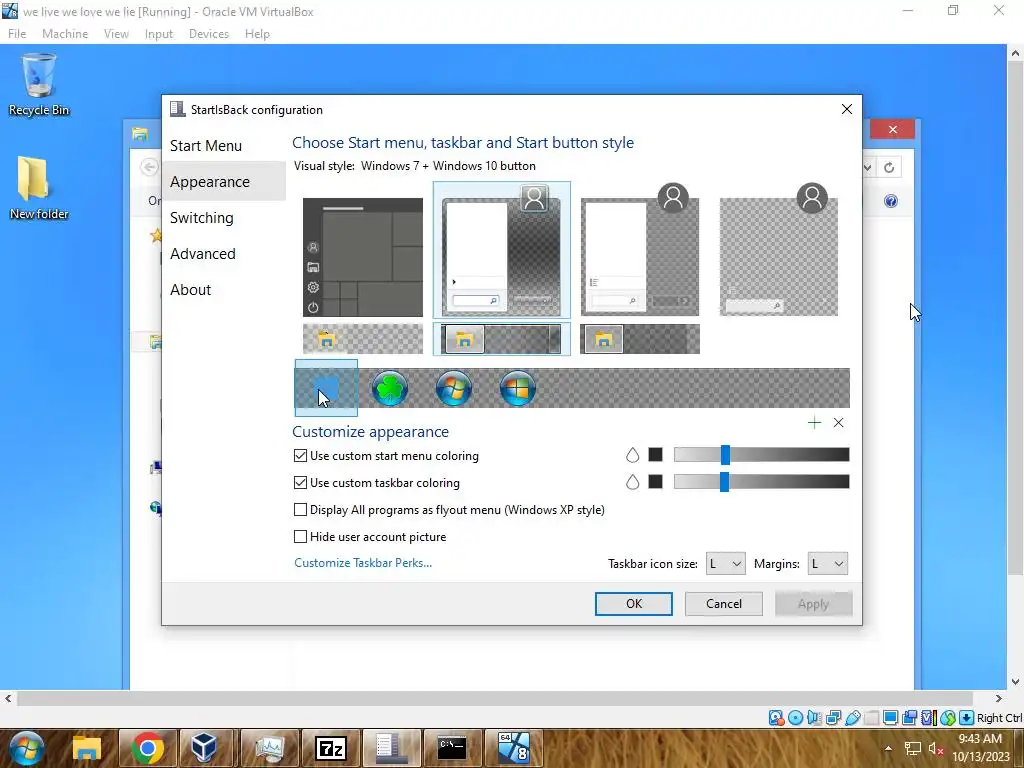Viewport: 1024px width, 768px height.
Task: Open the start menu color swatch
Action: [656, 455]
